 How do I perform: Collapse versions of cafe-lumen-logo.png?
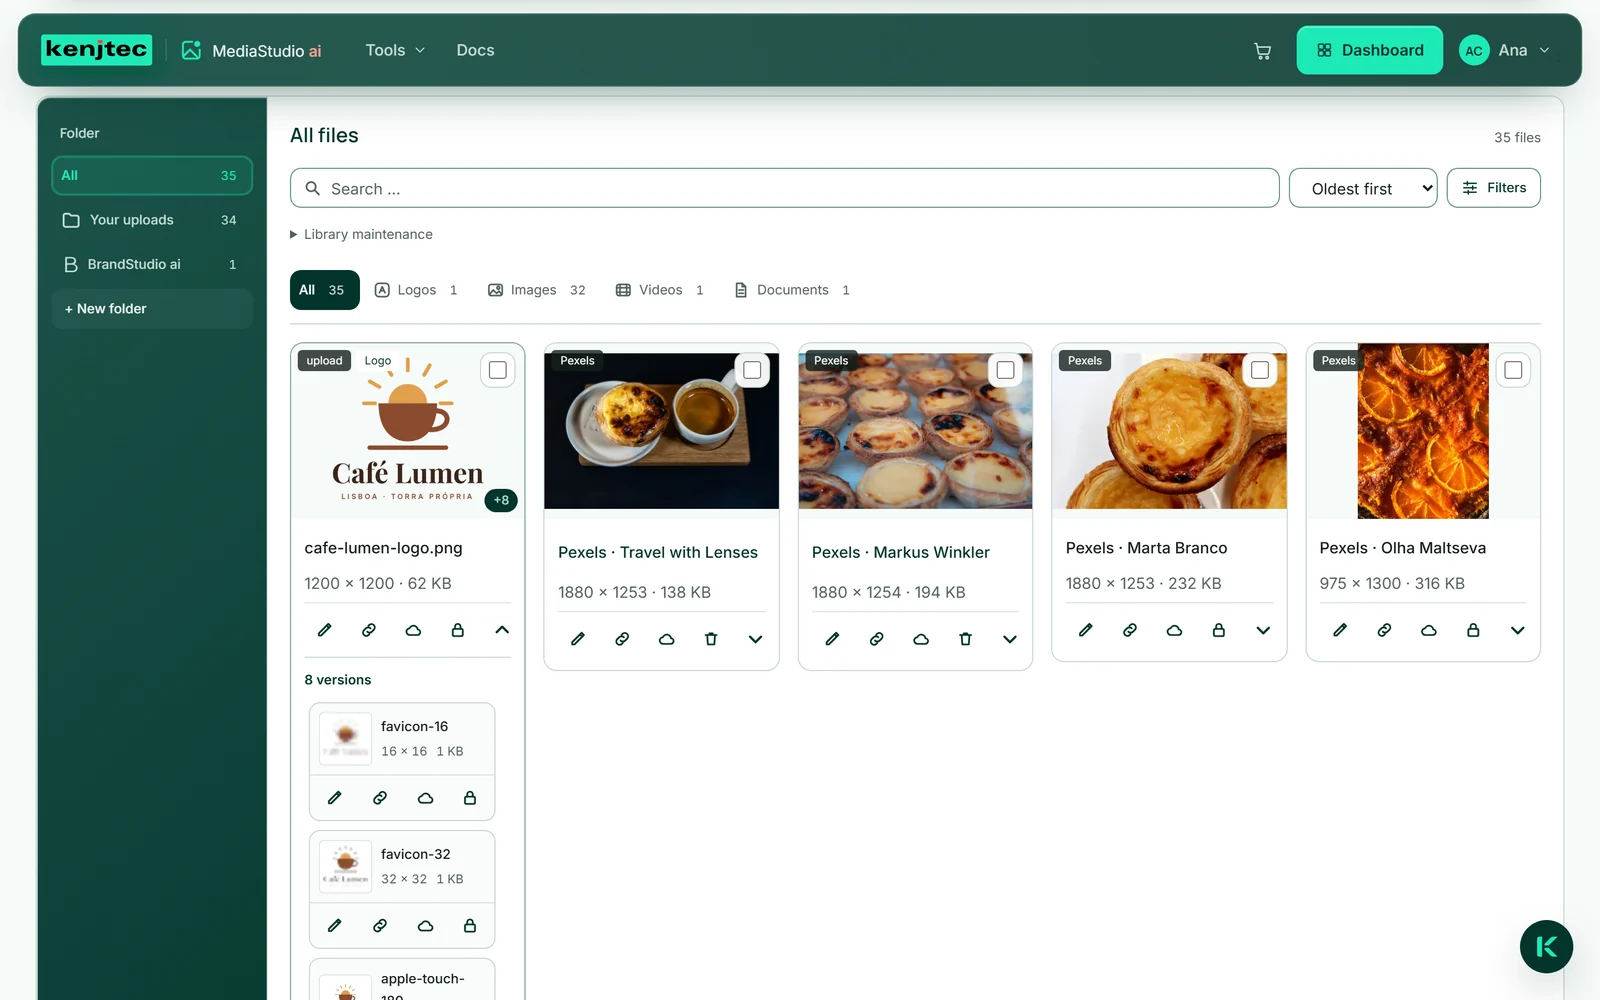tap(502, 630)
